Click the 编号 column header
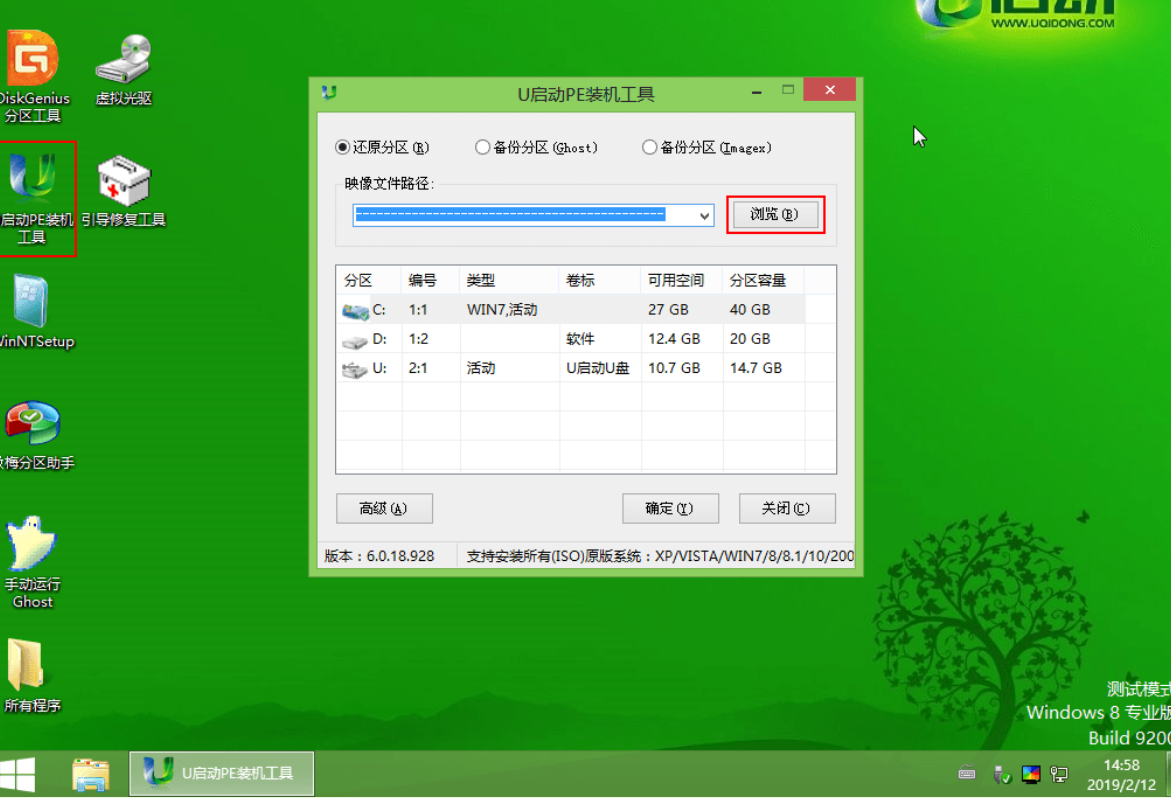The width and height of the screenshot is (1171, 798). click(430, 281)
